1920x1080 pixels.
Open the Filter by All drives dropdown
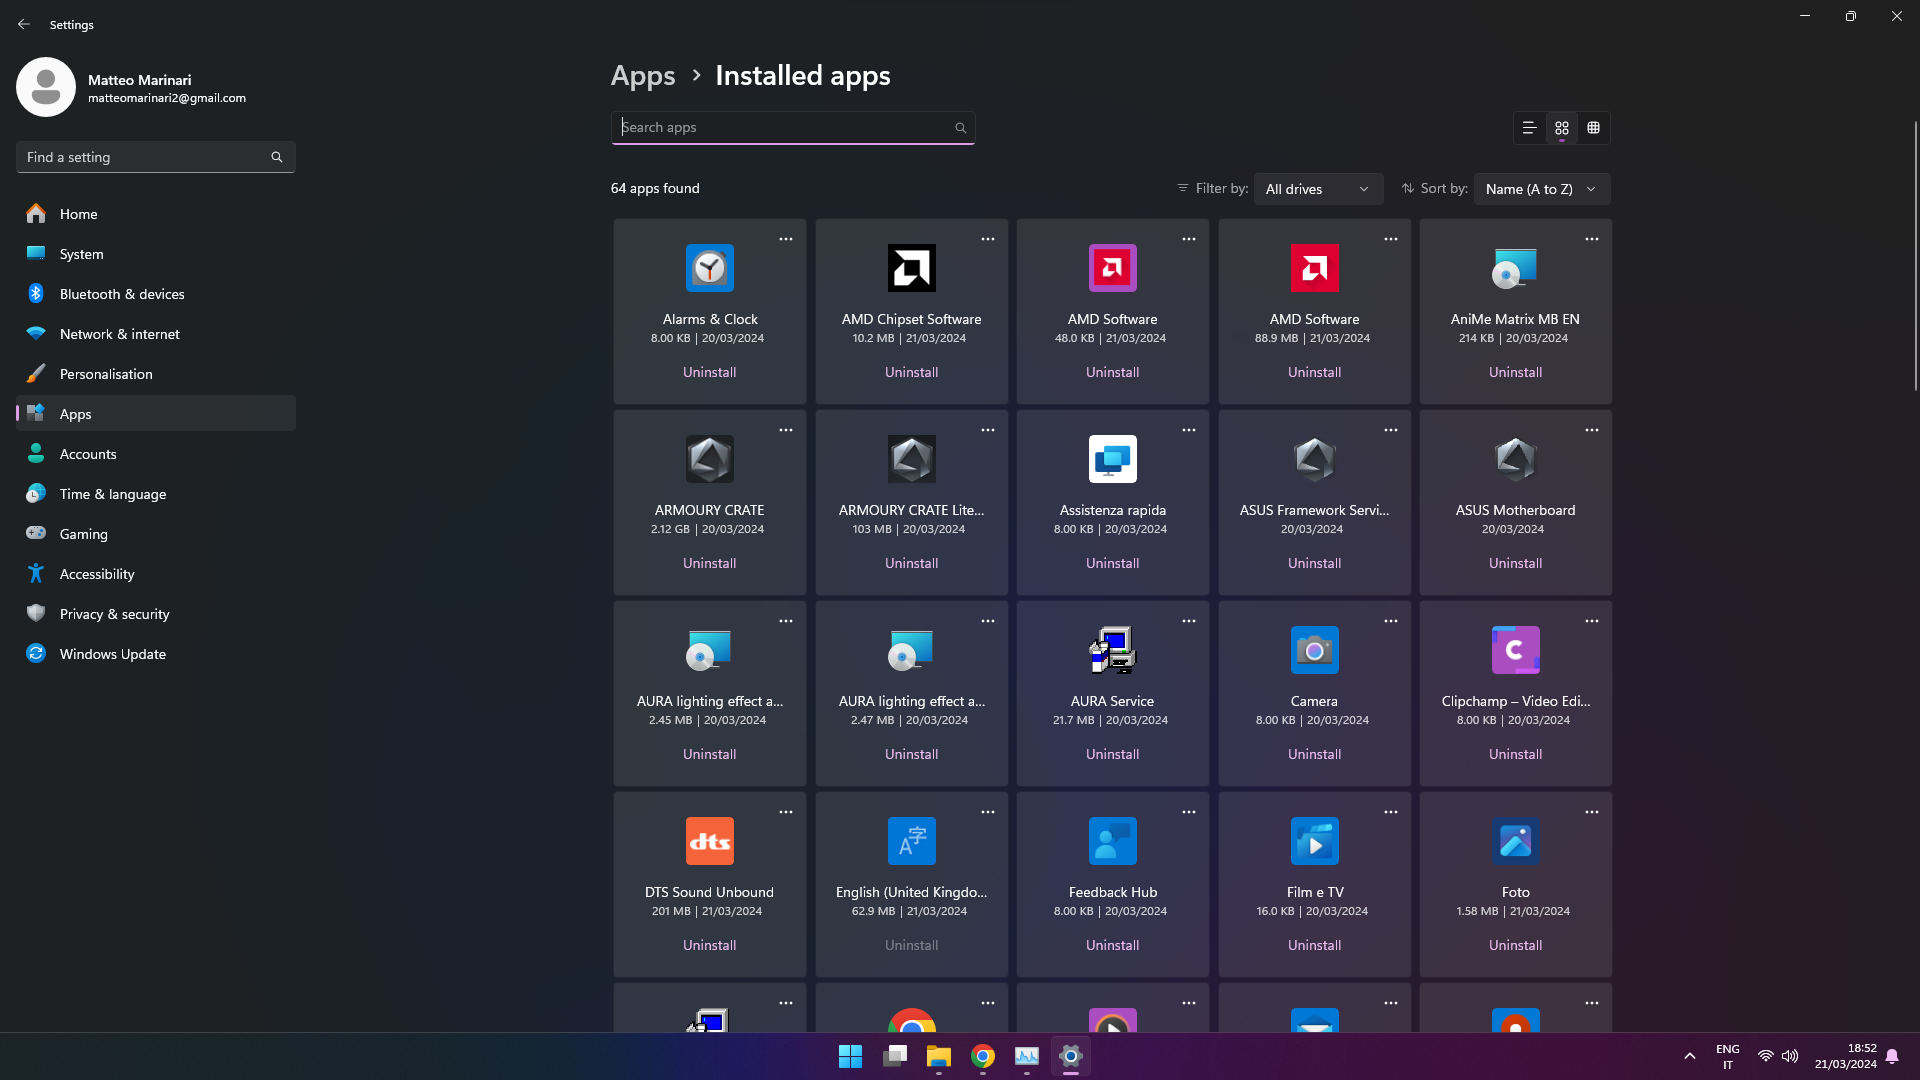click(x=1317, y=189)
